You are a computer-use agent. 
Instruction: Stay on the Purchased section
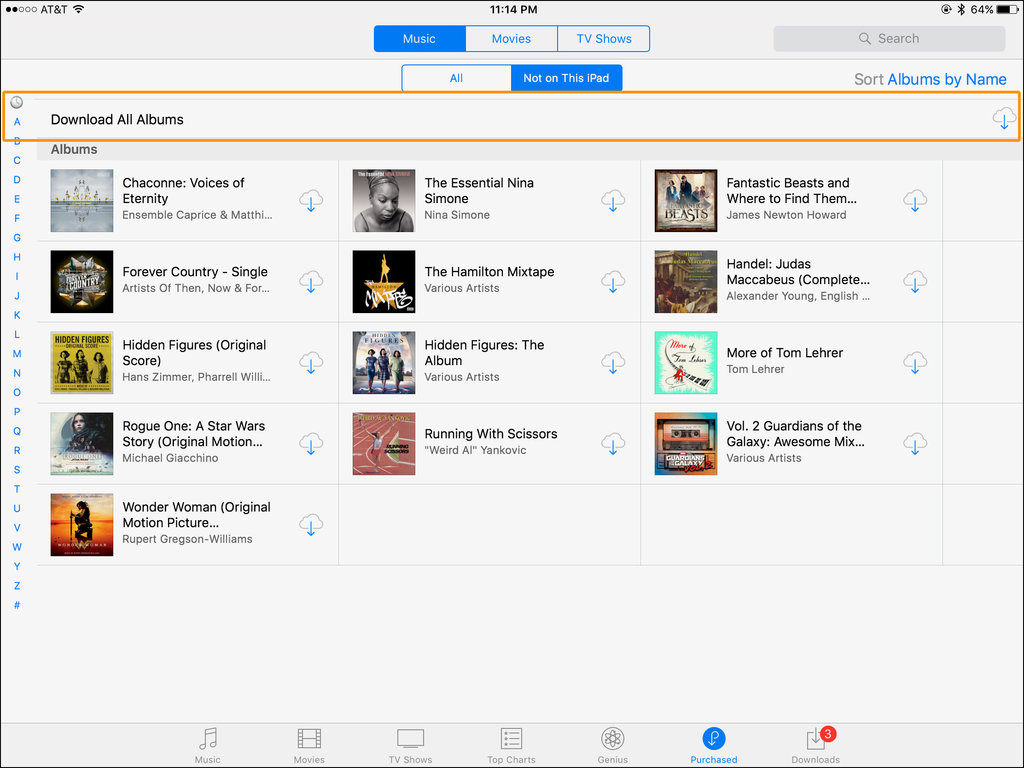tap(713, 745)
